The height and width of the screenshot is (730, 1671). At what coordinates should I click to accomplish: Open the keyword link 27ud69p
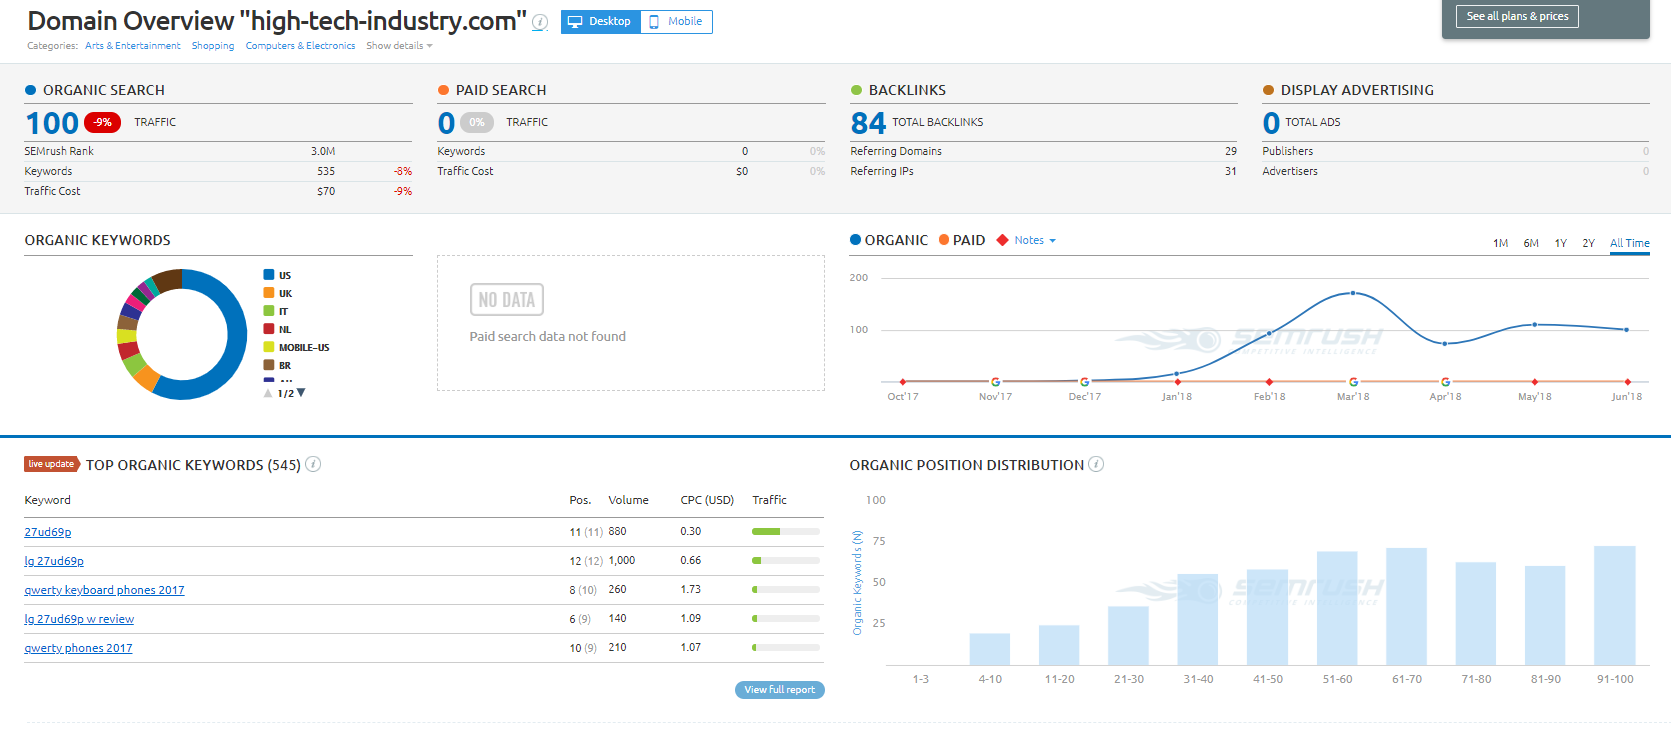pos(48,532)
